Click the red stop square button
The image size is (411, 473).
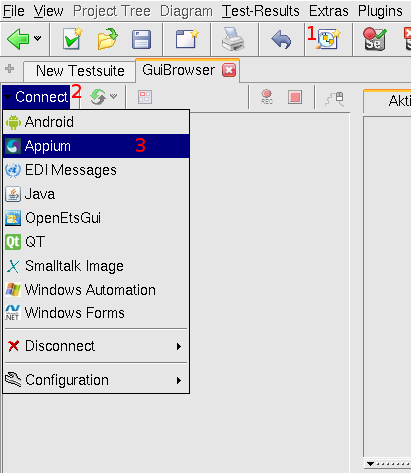(295, 97)
